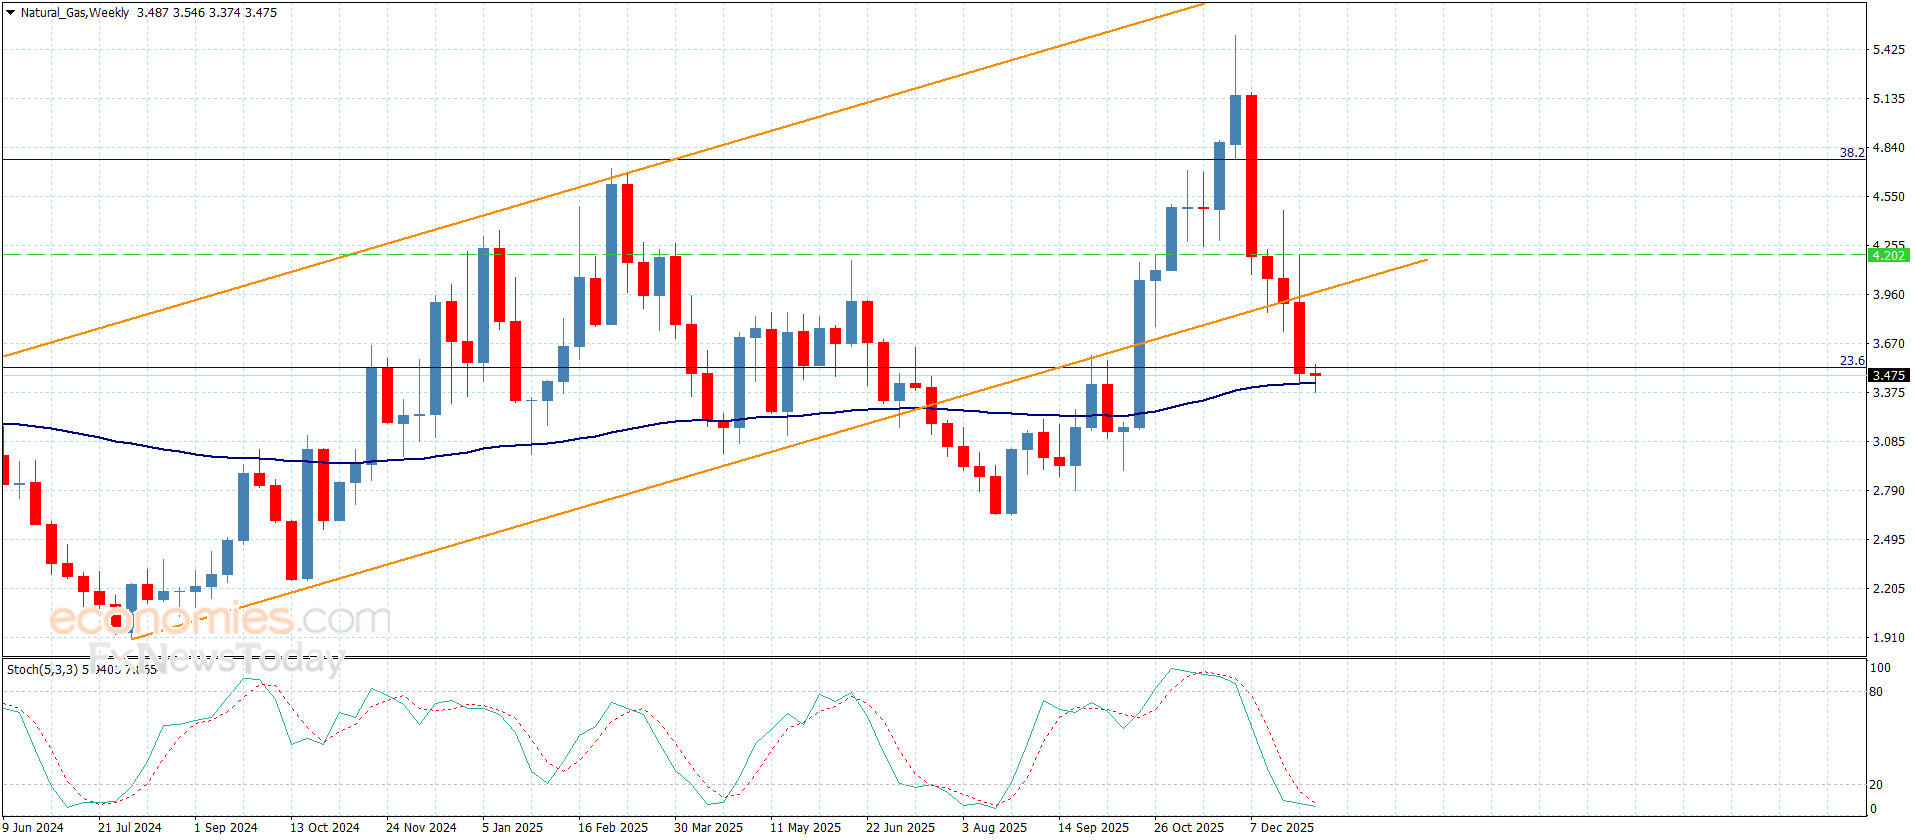
Task: Click the dropdown triangle beside Natural_Gas,Weekly
Action: (x=10, y=13)
